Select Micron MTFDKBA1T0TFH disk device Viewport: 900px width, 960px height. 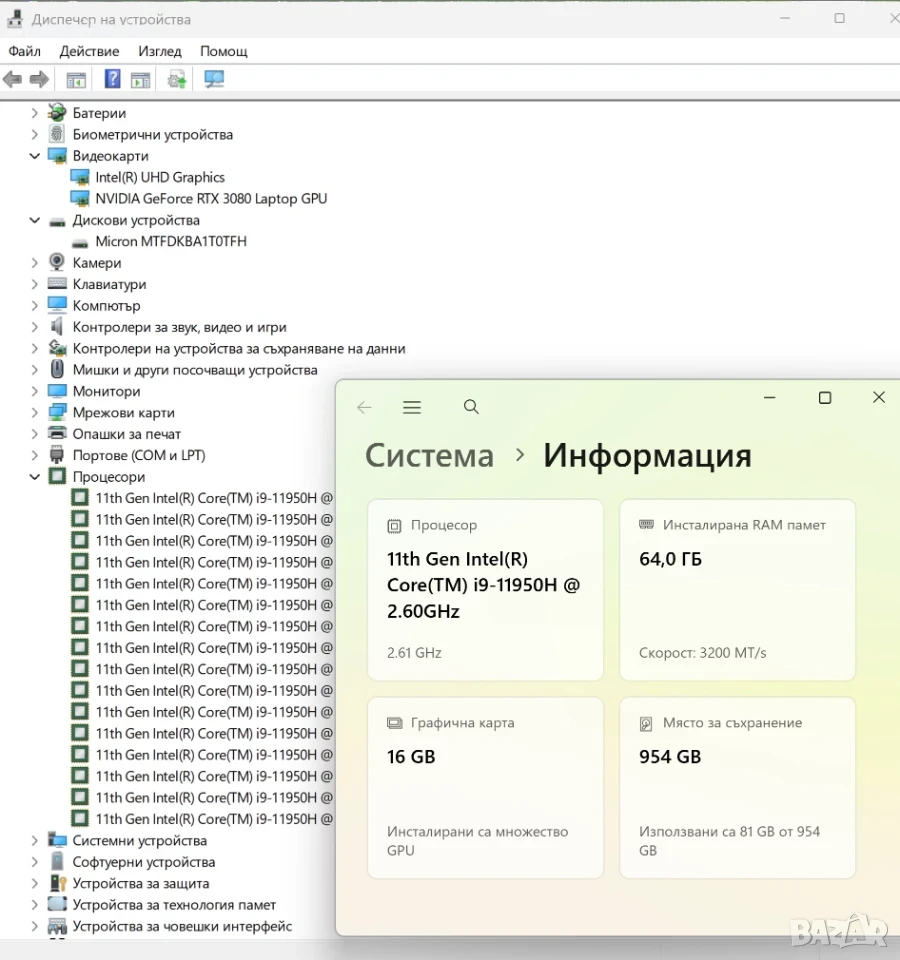171,242
